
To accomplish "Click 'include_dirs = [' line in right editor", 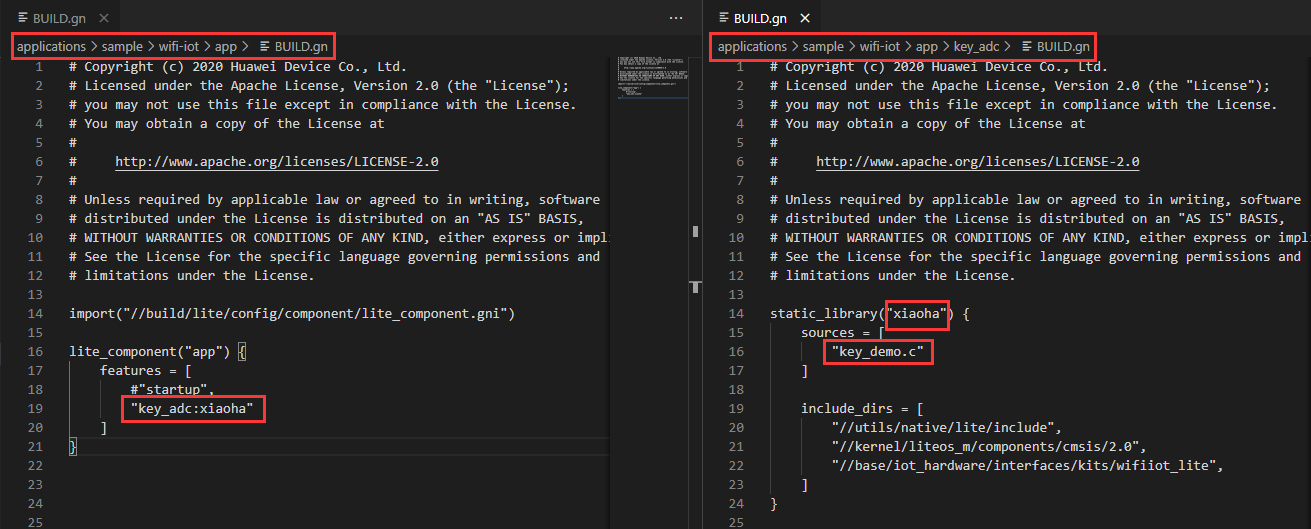I will tap(862, 409).
